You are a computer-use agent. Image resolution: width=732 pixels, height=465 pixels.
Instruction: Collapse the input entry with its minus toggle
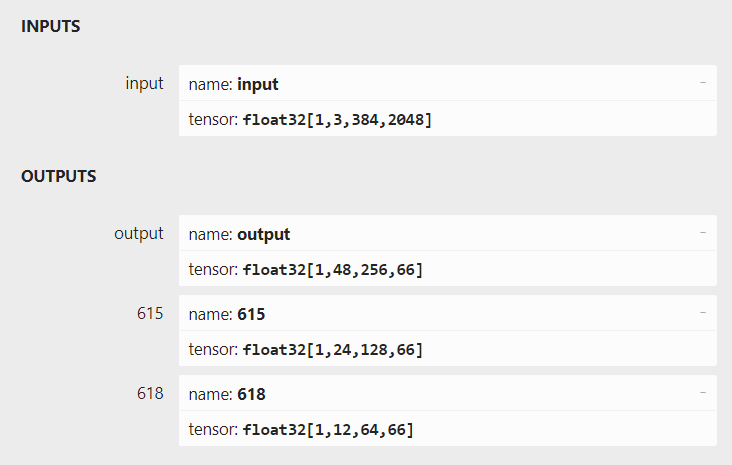click(x=703, y=83)
